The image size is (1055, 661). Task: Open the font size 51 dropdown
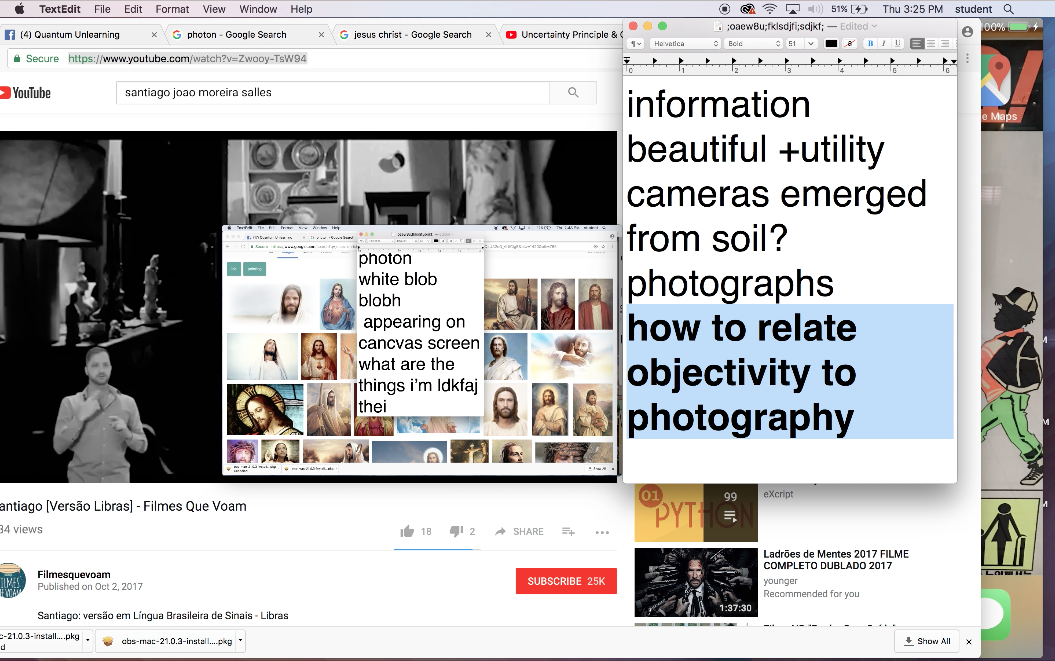[802, 44]
